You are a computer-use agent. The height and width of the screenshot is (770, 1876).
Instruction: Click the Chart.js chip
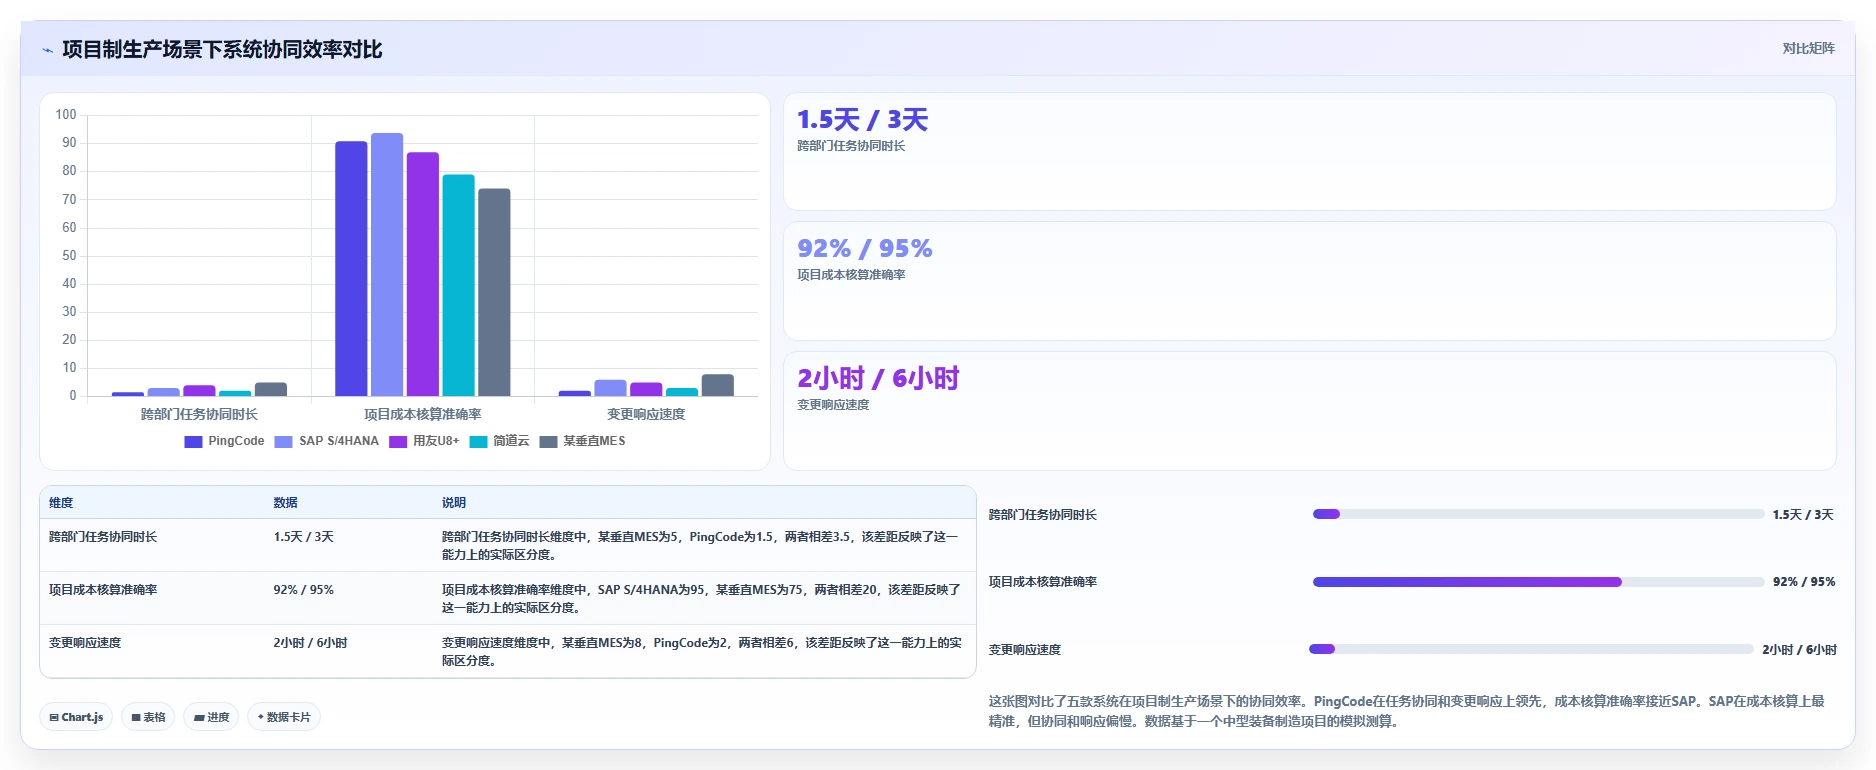pyautogui.click(x=76, y=717)
